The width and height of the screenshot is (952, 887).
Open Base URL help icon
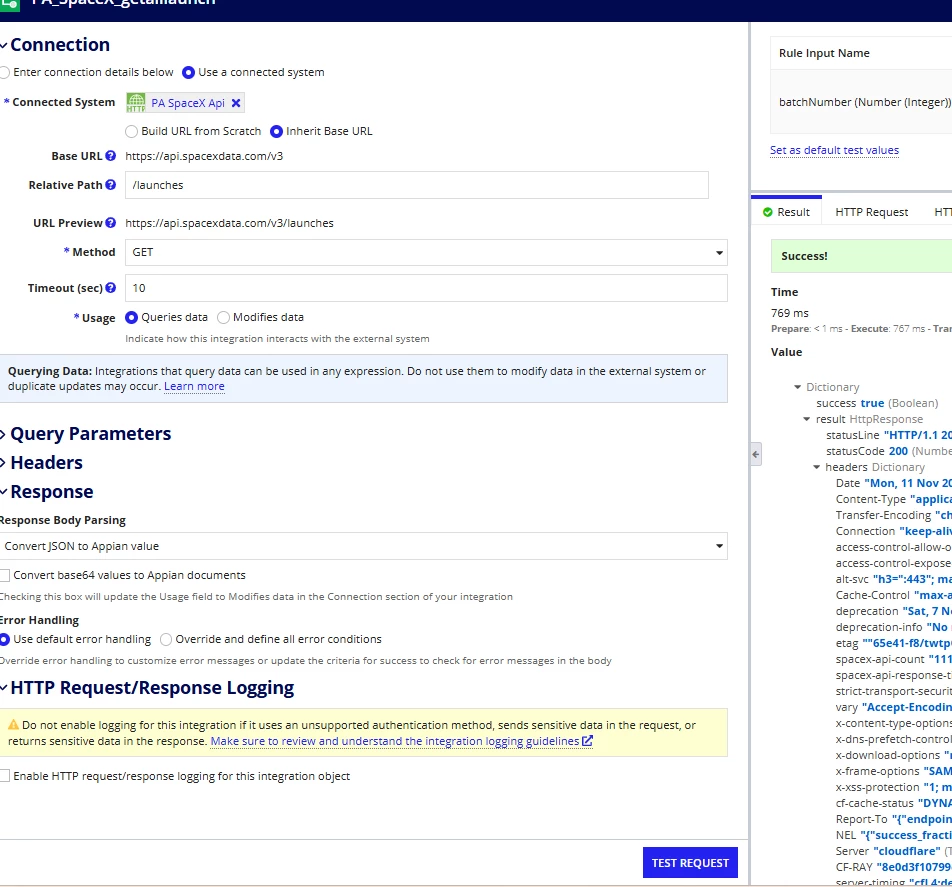tap(110, 155)
